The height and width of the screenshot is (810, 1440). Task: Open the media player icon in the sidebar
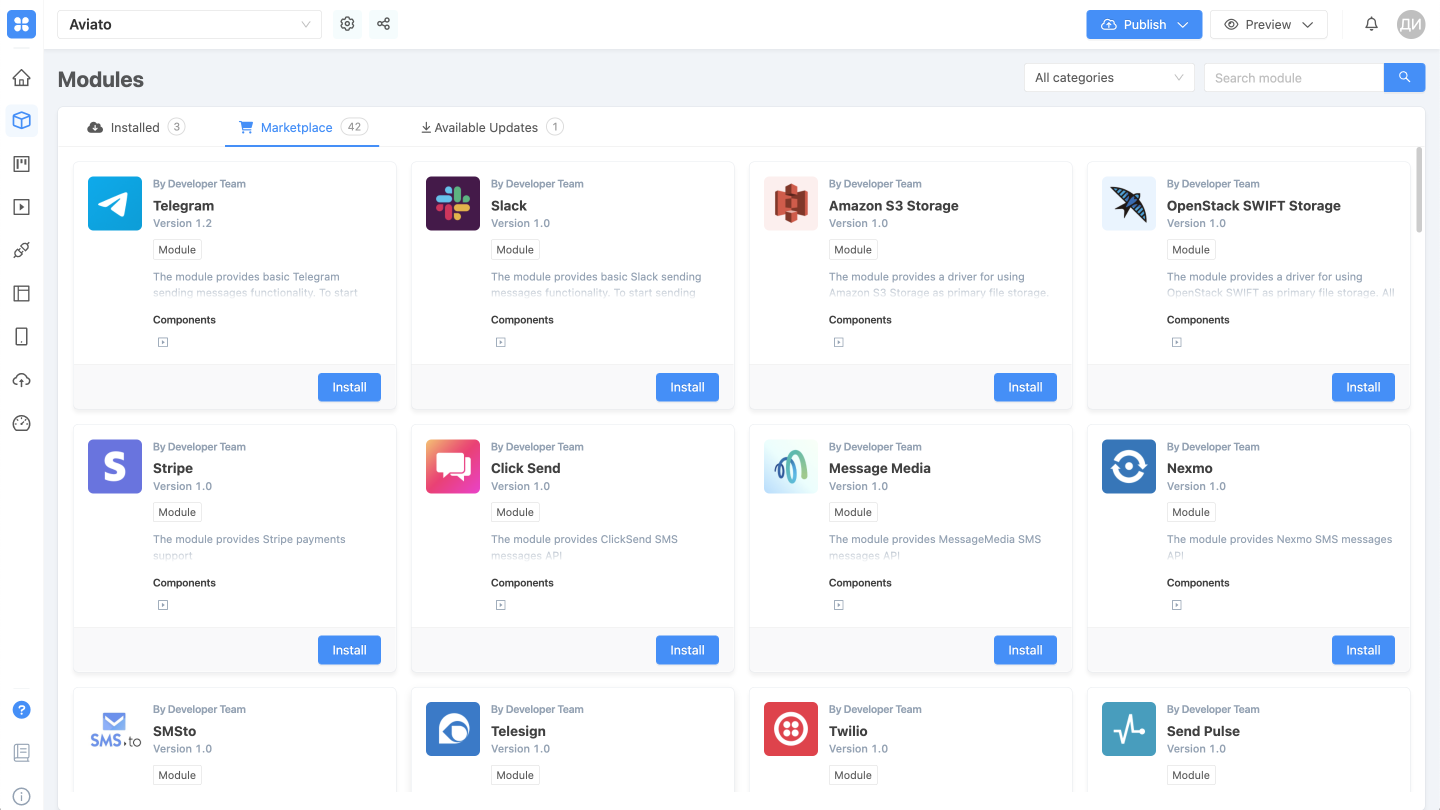pos(21,206)
